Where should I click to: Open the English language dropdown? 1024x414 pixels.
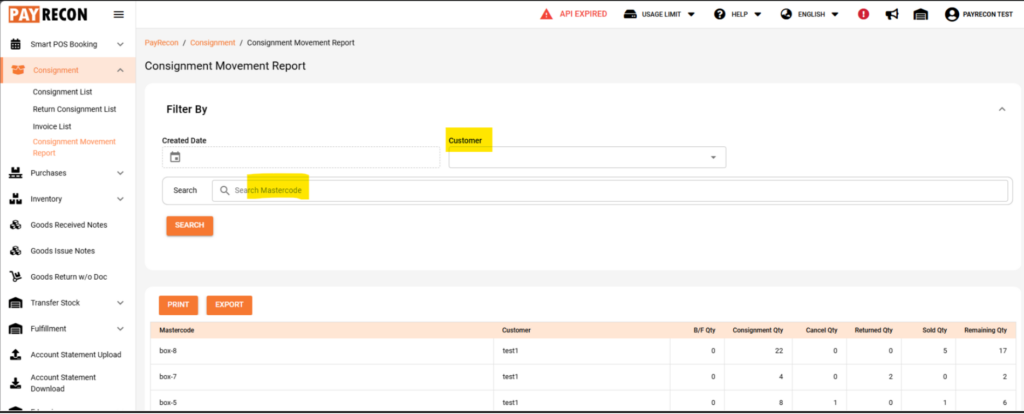tap(810, 14)
